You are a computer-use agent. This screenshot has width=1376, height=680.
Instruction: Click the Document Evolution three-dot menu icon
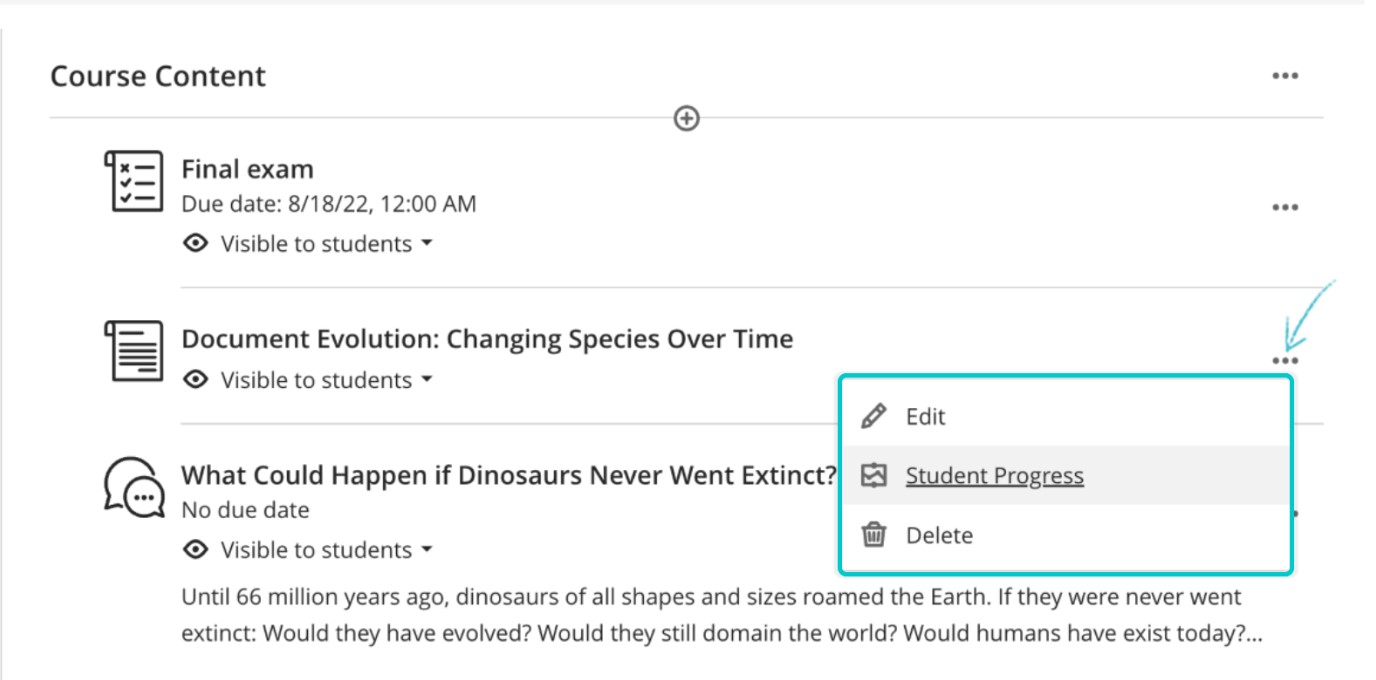[1284, 361]
